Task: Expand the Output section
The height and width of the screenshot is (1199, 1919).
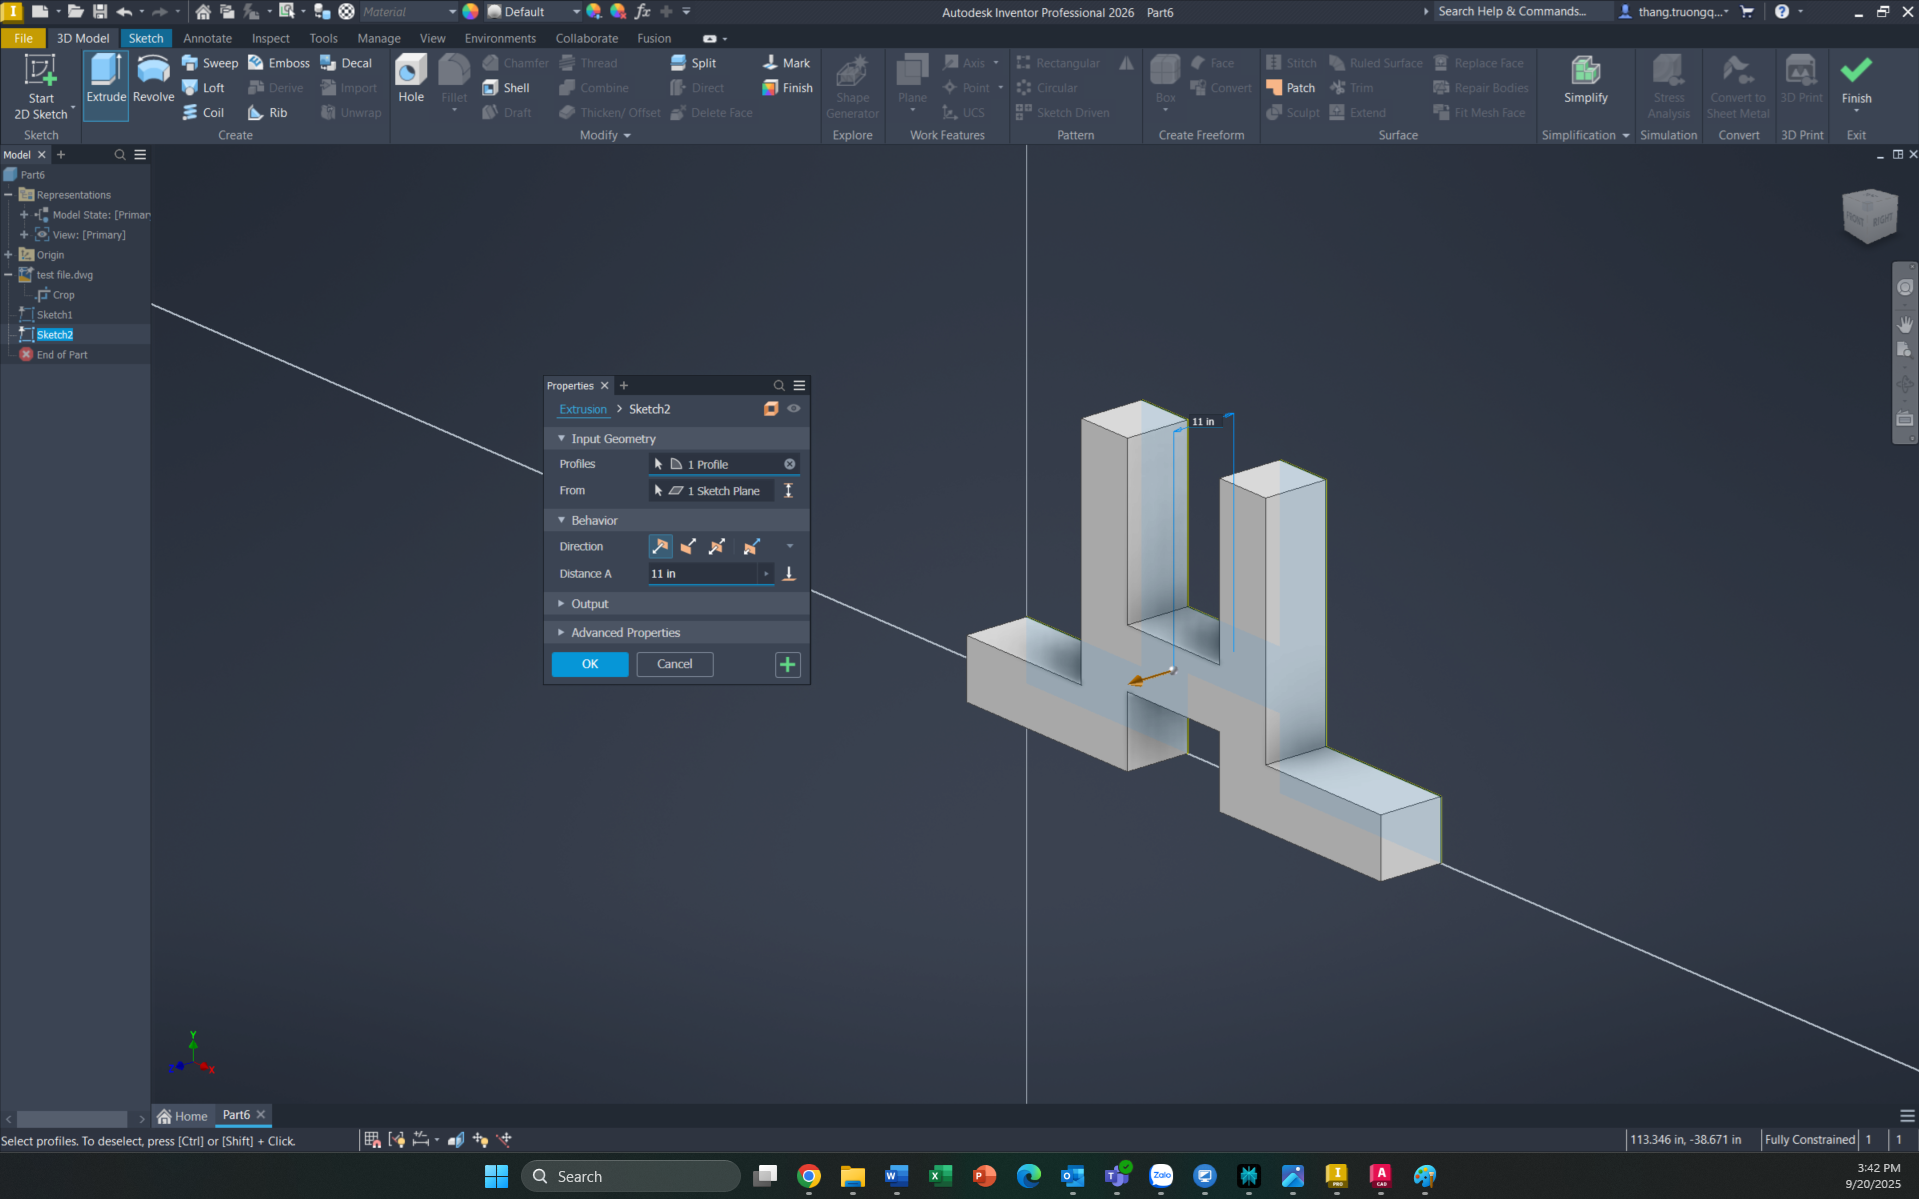Action: 561,604
